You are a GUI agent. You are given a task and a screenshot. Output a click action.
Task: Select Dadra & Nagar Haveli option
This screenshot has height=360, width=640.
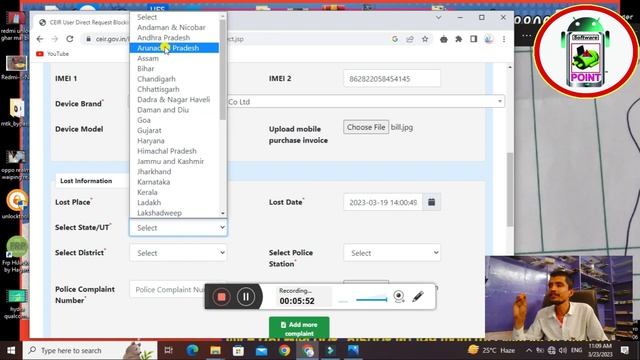(x=174, y=100)
